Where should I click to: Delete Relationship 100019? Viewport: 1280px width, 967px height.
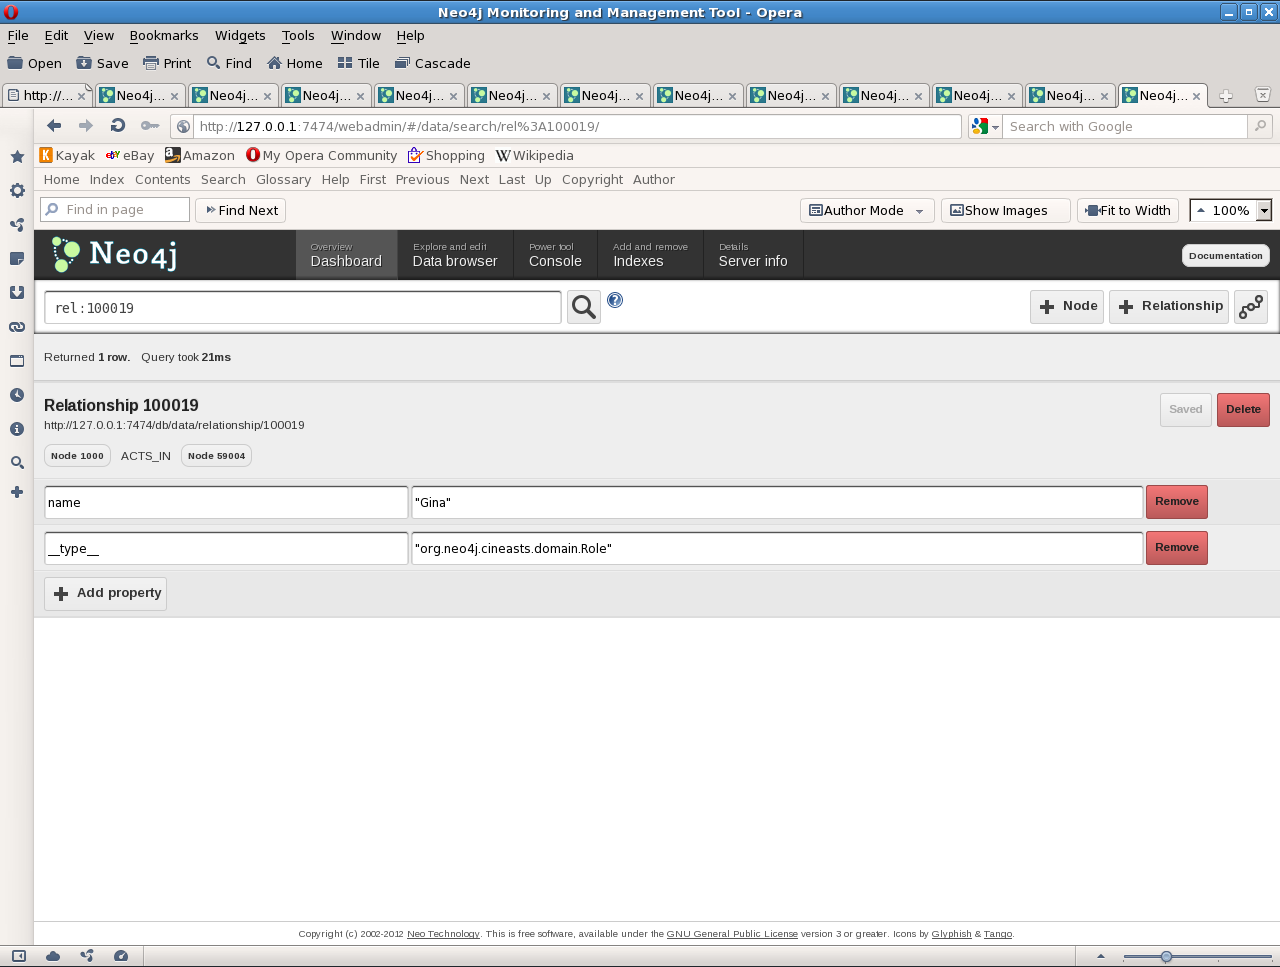point(1243,410)
